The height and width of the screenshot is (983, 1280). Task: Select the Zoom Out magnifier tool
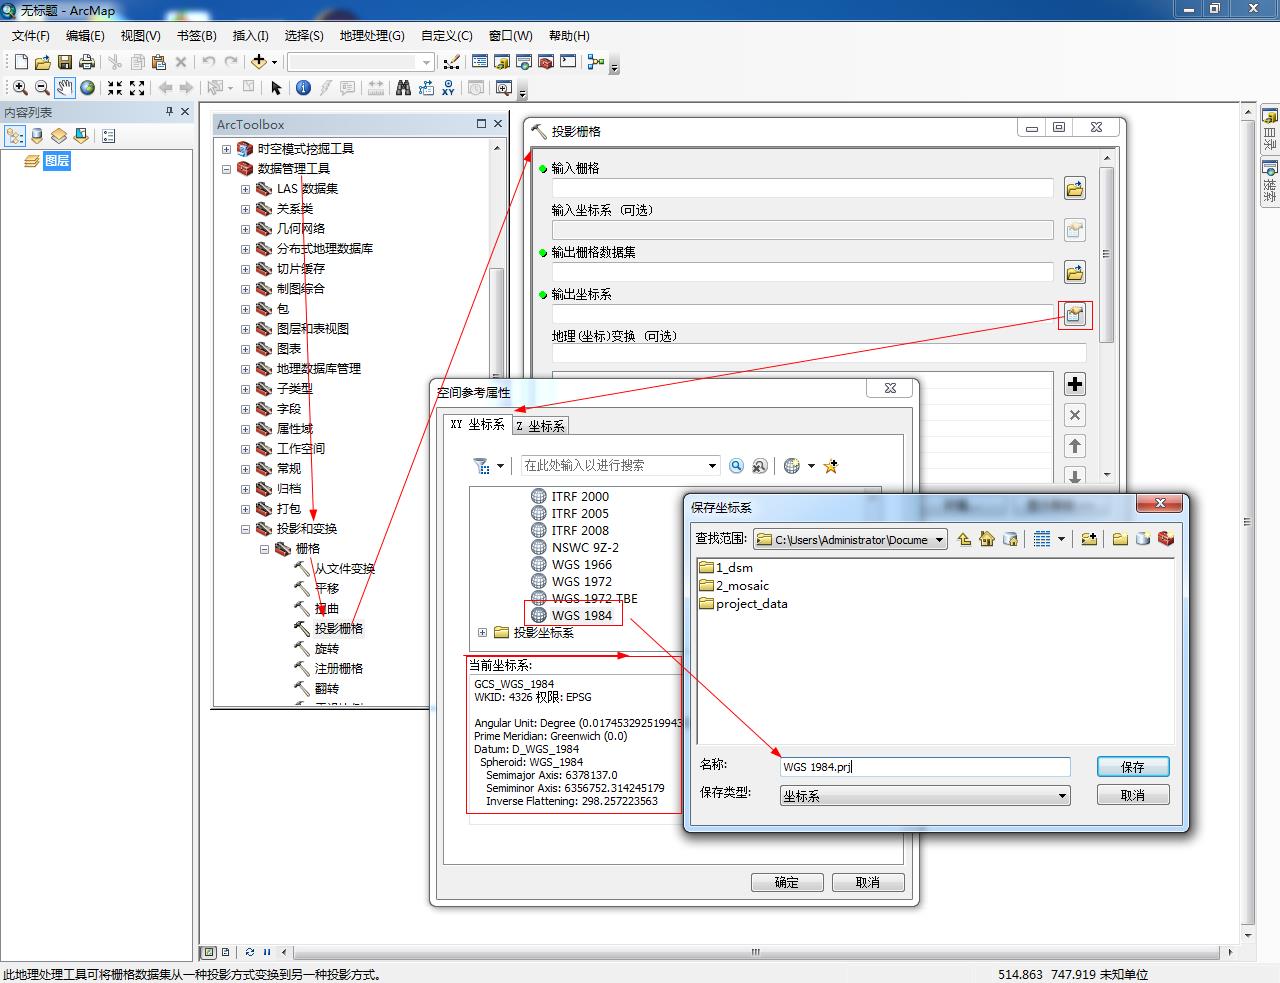pyautogui.click(x=42, y=88)
